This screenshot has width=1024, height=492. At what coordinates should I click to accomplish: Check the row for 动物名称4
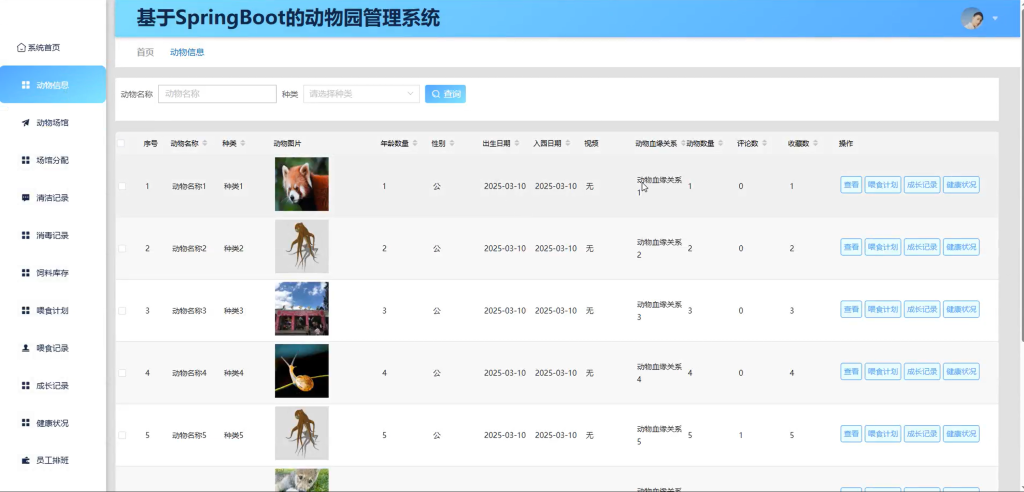tap(121, 372)
